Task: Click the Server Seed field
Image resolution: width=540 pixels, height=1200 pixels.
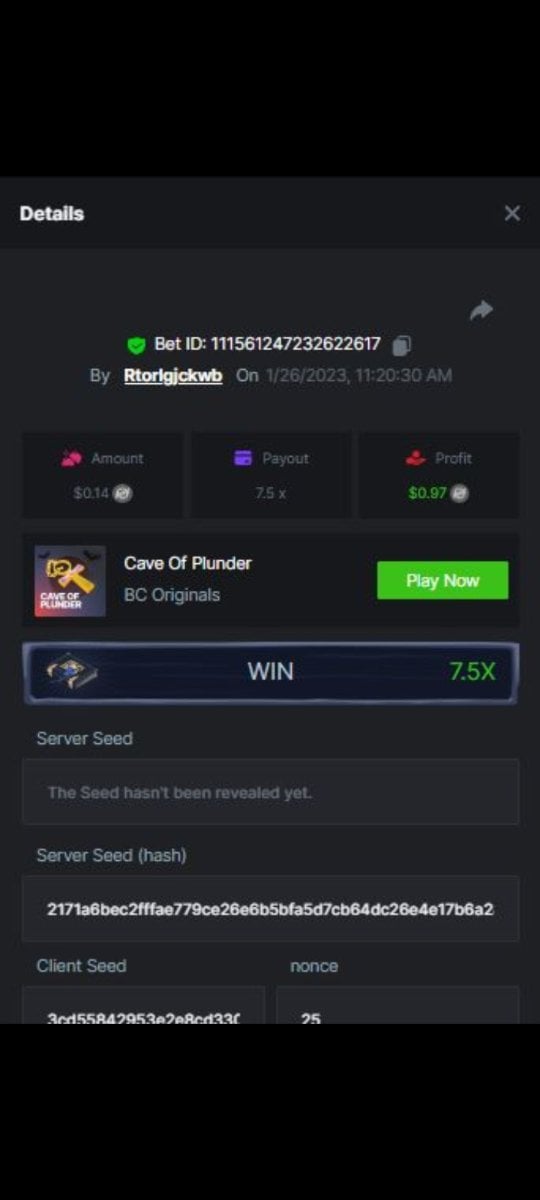Action: (x=270, y=792)
